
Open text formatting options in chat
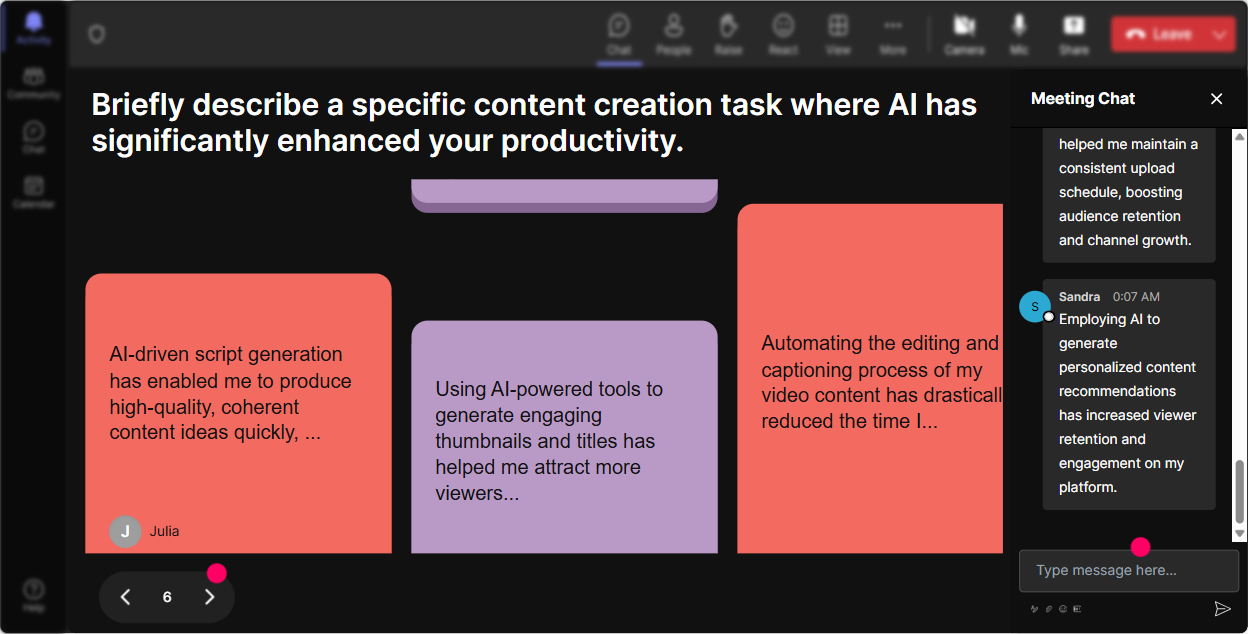[x=1033, y=608]
